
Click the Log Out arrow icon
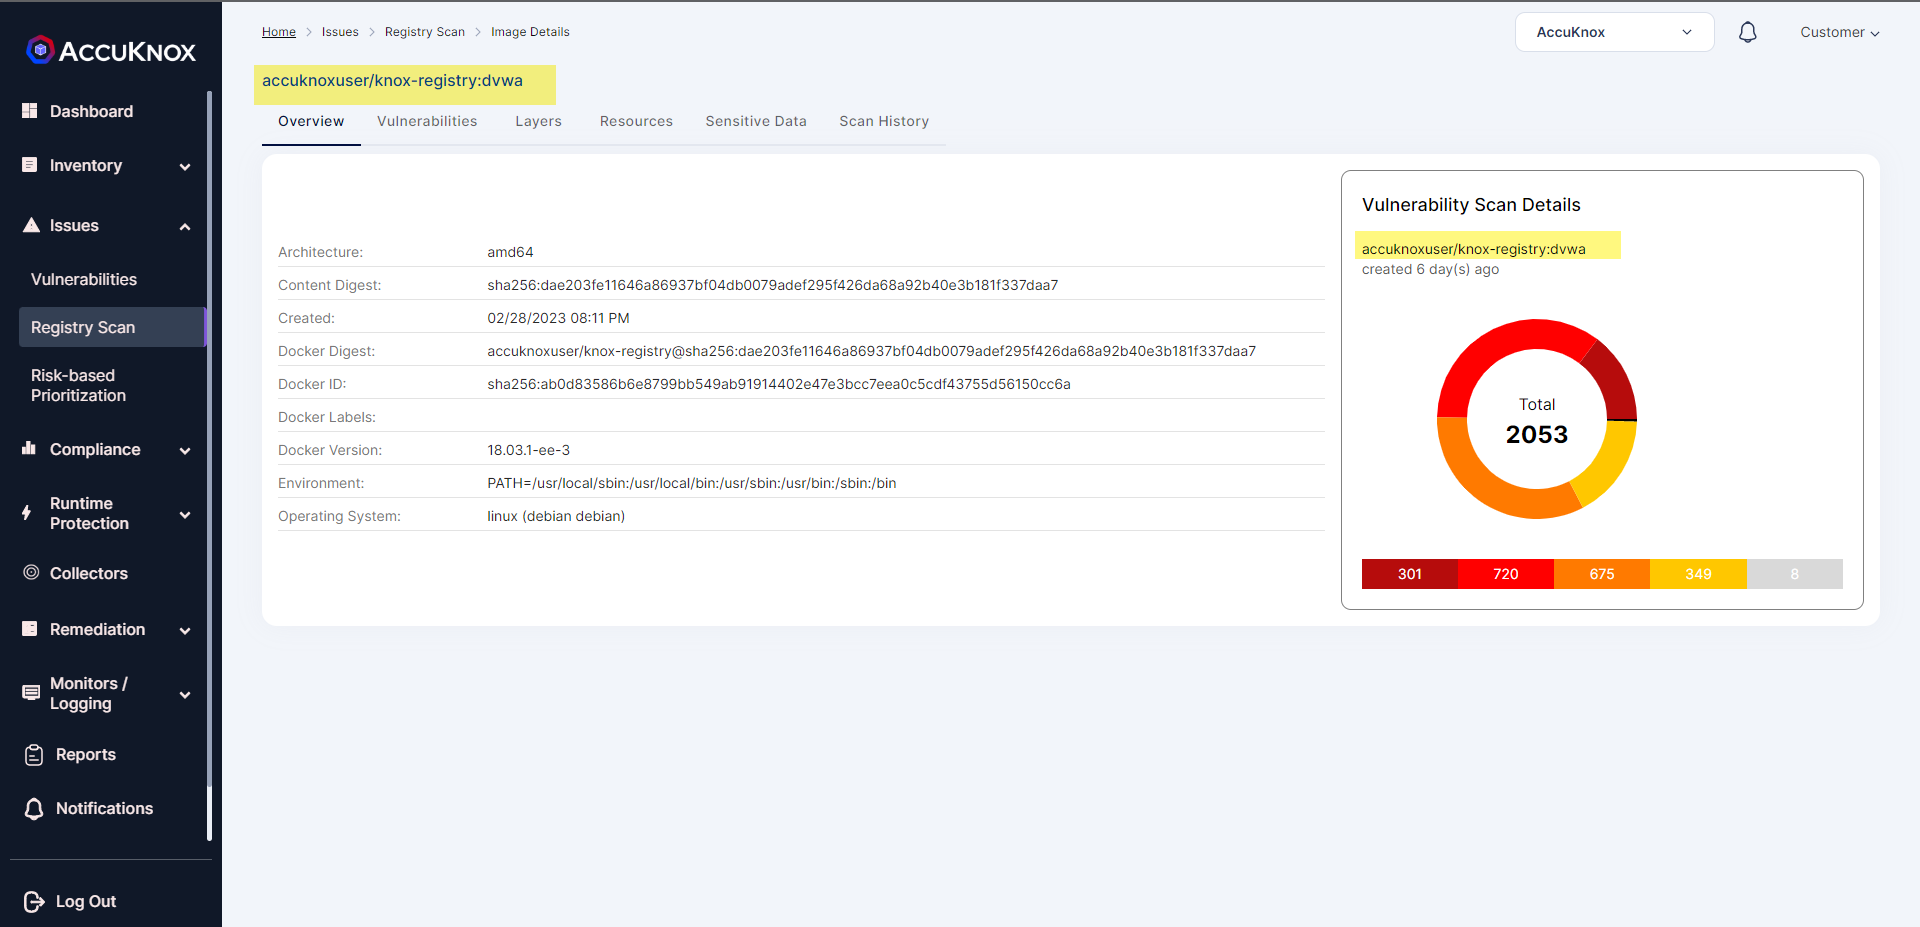[34, 902]
